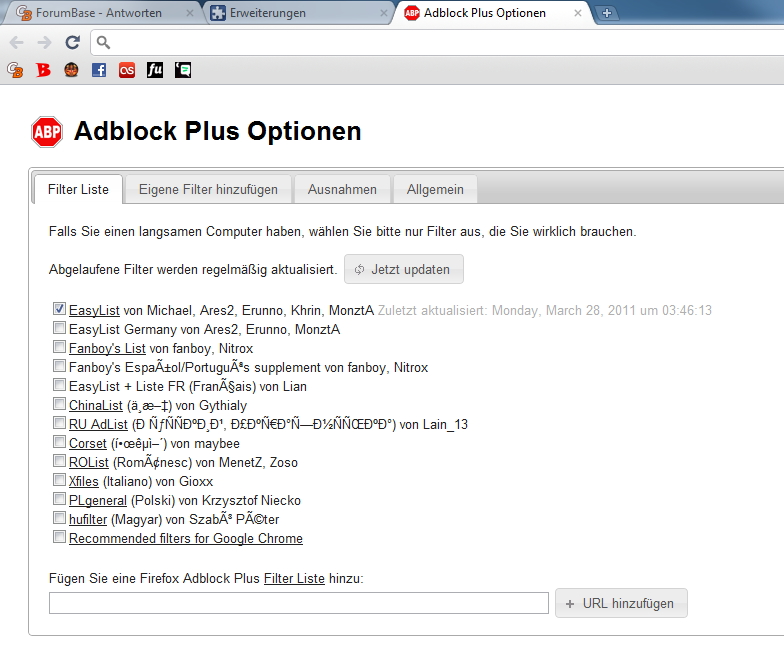
Task: Open the Filter Liste hyperlink
Action: (294, 578)
